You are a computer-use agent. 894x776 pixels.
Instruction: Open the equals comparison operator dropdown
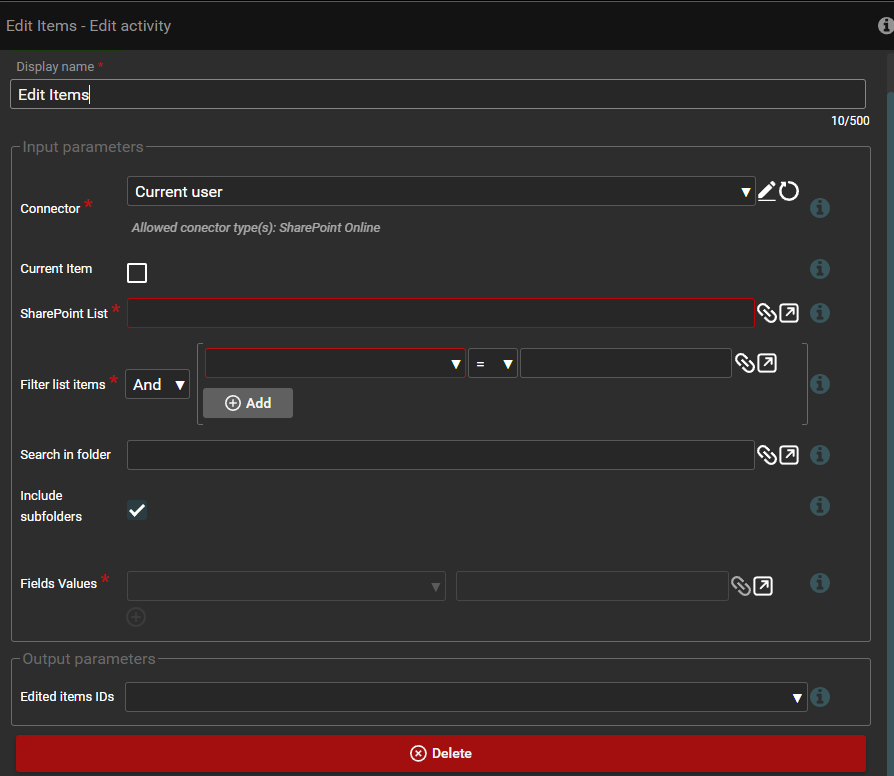pyautogui.click(x=493, y=364)
